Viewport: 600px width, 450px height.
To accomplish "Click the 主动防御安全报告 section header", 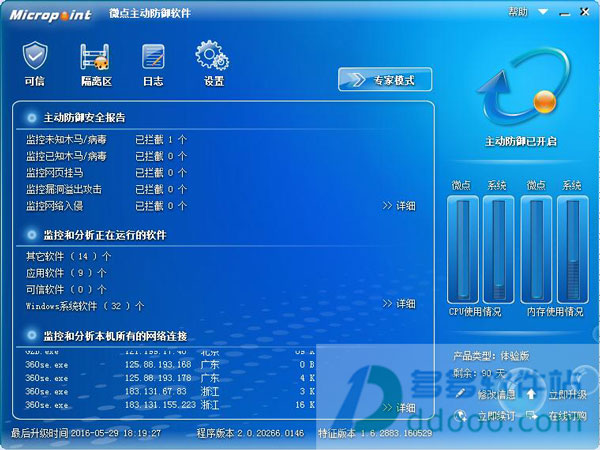I will (84, 117).
